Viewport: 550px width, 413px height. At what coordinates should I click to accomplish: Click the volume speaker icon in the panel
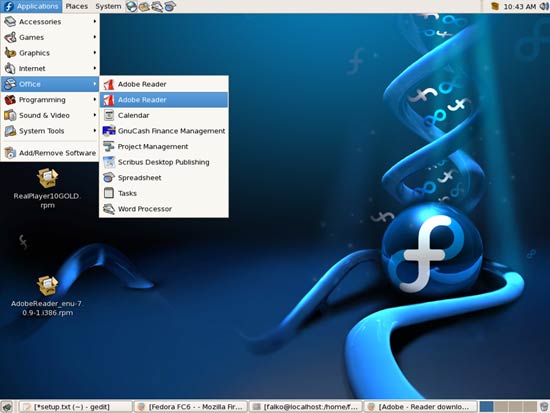(x=544, y=6)
